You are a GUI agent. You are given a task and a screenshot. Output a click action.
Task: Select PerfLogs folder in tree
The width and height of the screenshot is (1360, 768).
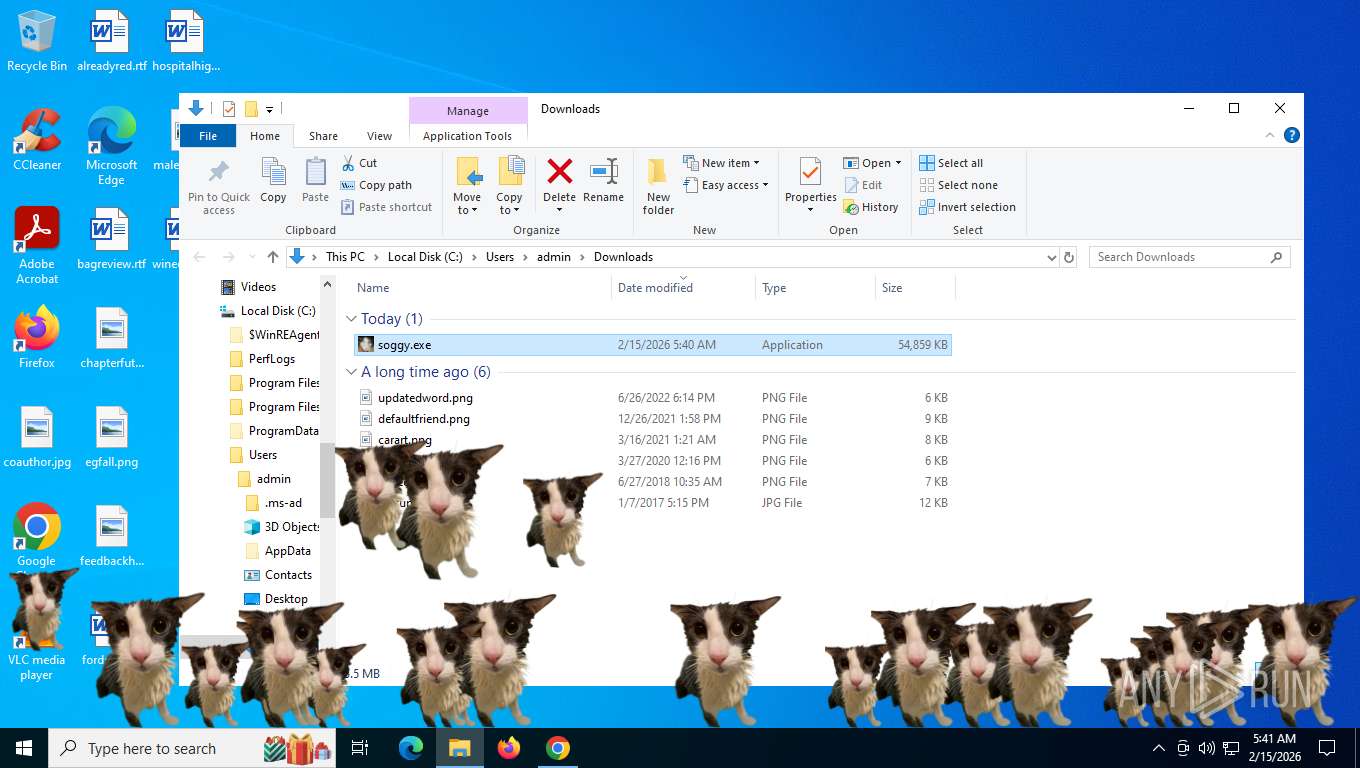point(271,359)
